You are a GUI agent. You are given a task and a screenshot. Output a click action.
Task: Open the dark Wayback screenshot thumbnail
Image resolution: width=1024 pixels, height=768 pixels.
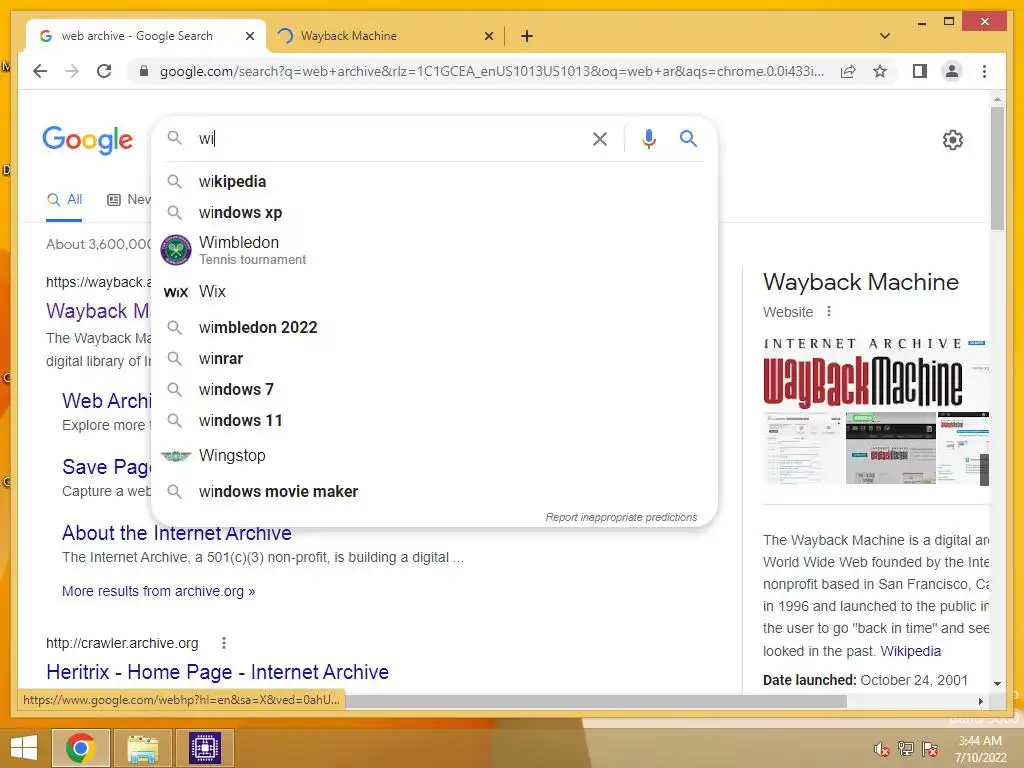coord(890,448)
